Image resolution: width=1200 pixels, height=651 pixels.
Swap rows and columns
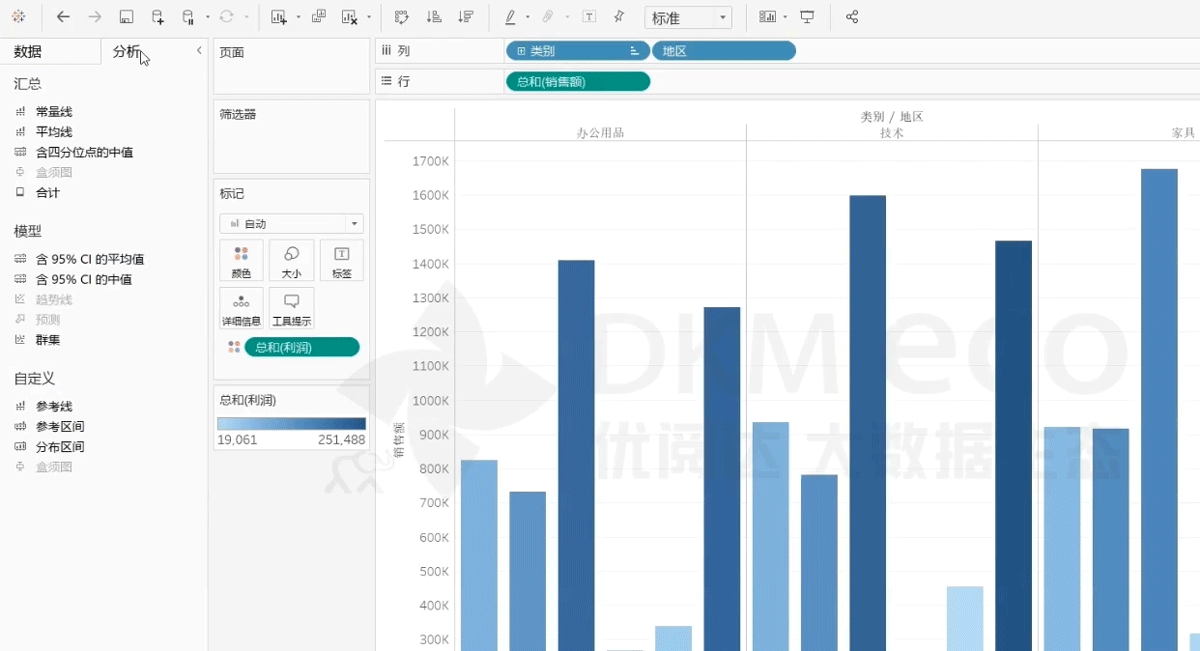[x=402, y=17]
